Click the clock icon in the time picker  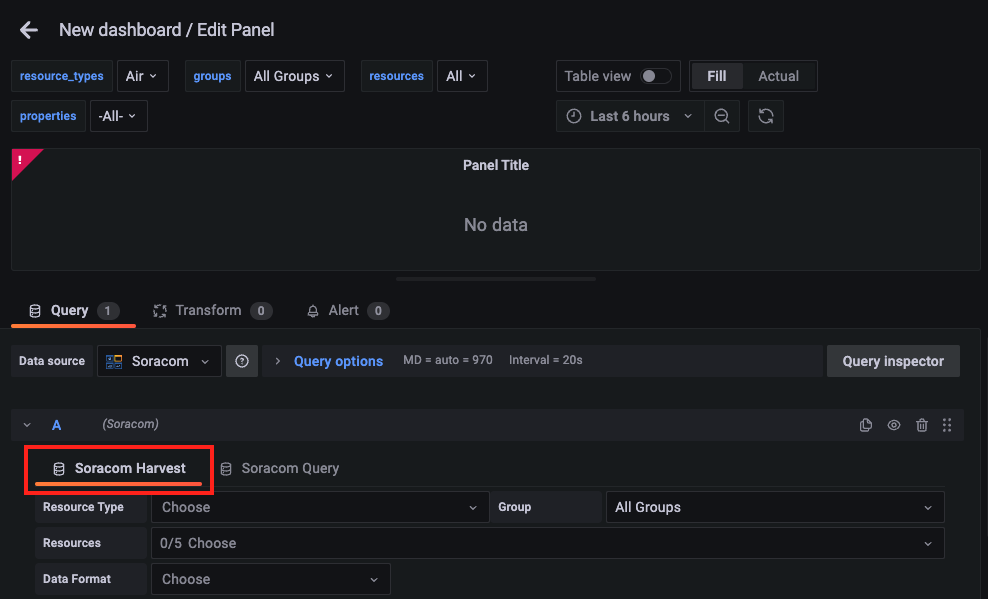pyautogui.click(x=573, y=115)
